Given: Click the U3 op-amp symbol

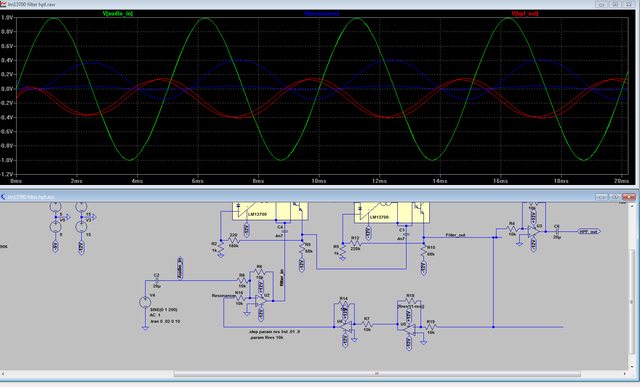Looking at the screenshot, I should (533, 231).
